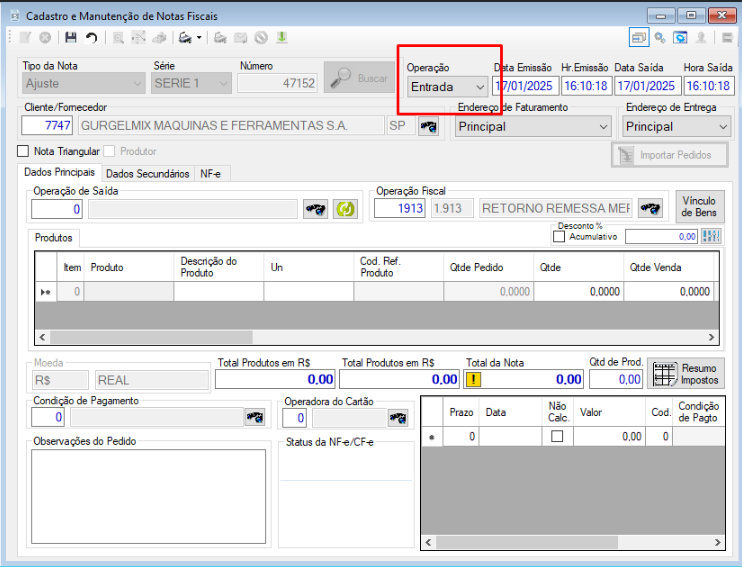Click the greyed cancel X circle icon in the toolbar
Screen dimensions: 742x567
[x=45, y=37]
